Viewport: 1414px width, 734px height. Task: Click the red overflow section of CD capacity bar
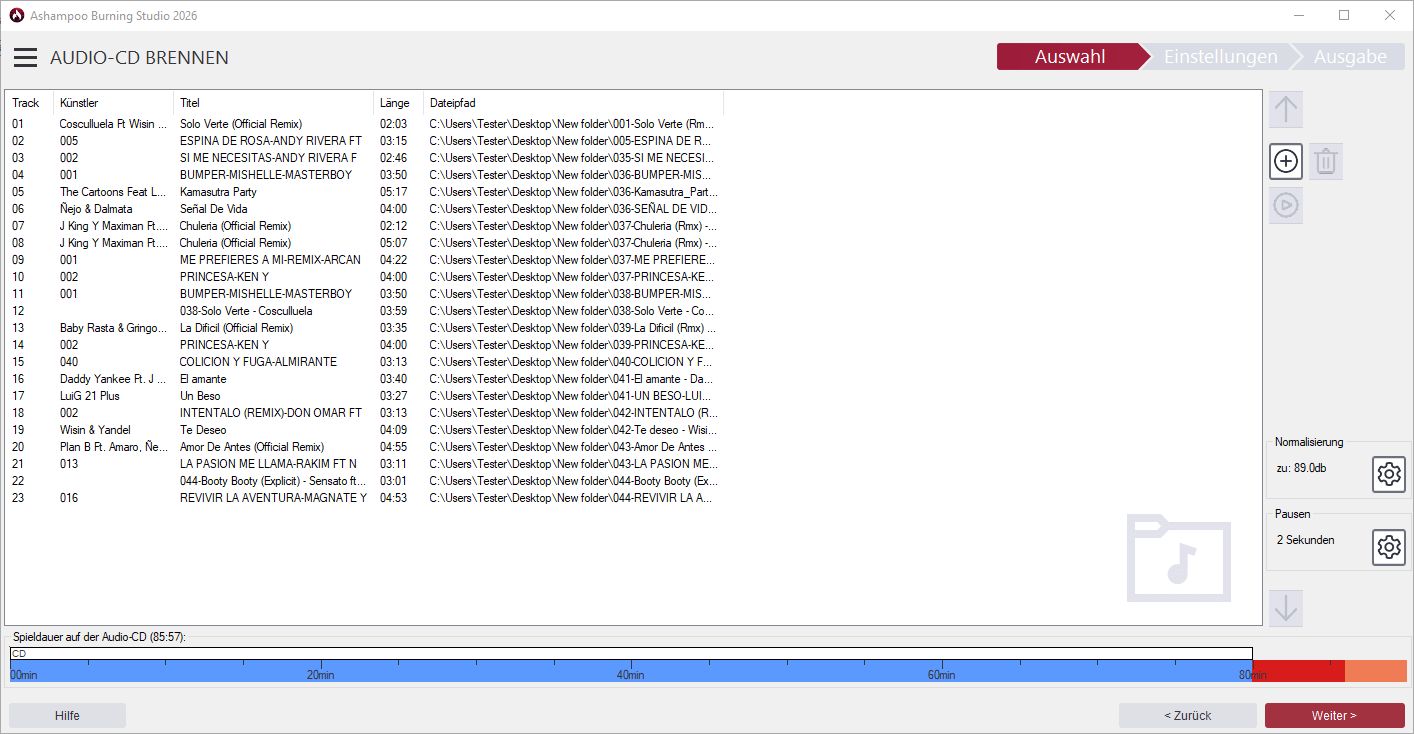[1297, 671]
